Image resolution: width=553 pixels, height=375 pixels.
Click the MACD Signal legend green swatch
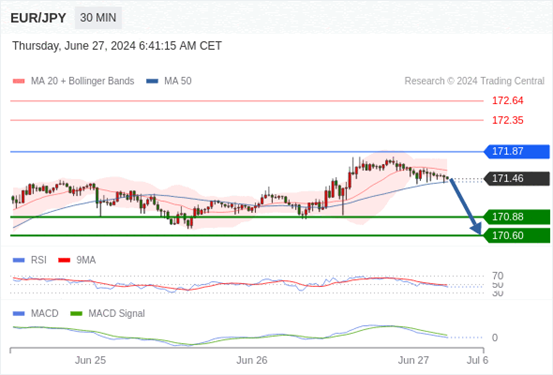tap(76, 314)
